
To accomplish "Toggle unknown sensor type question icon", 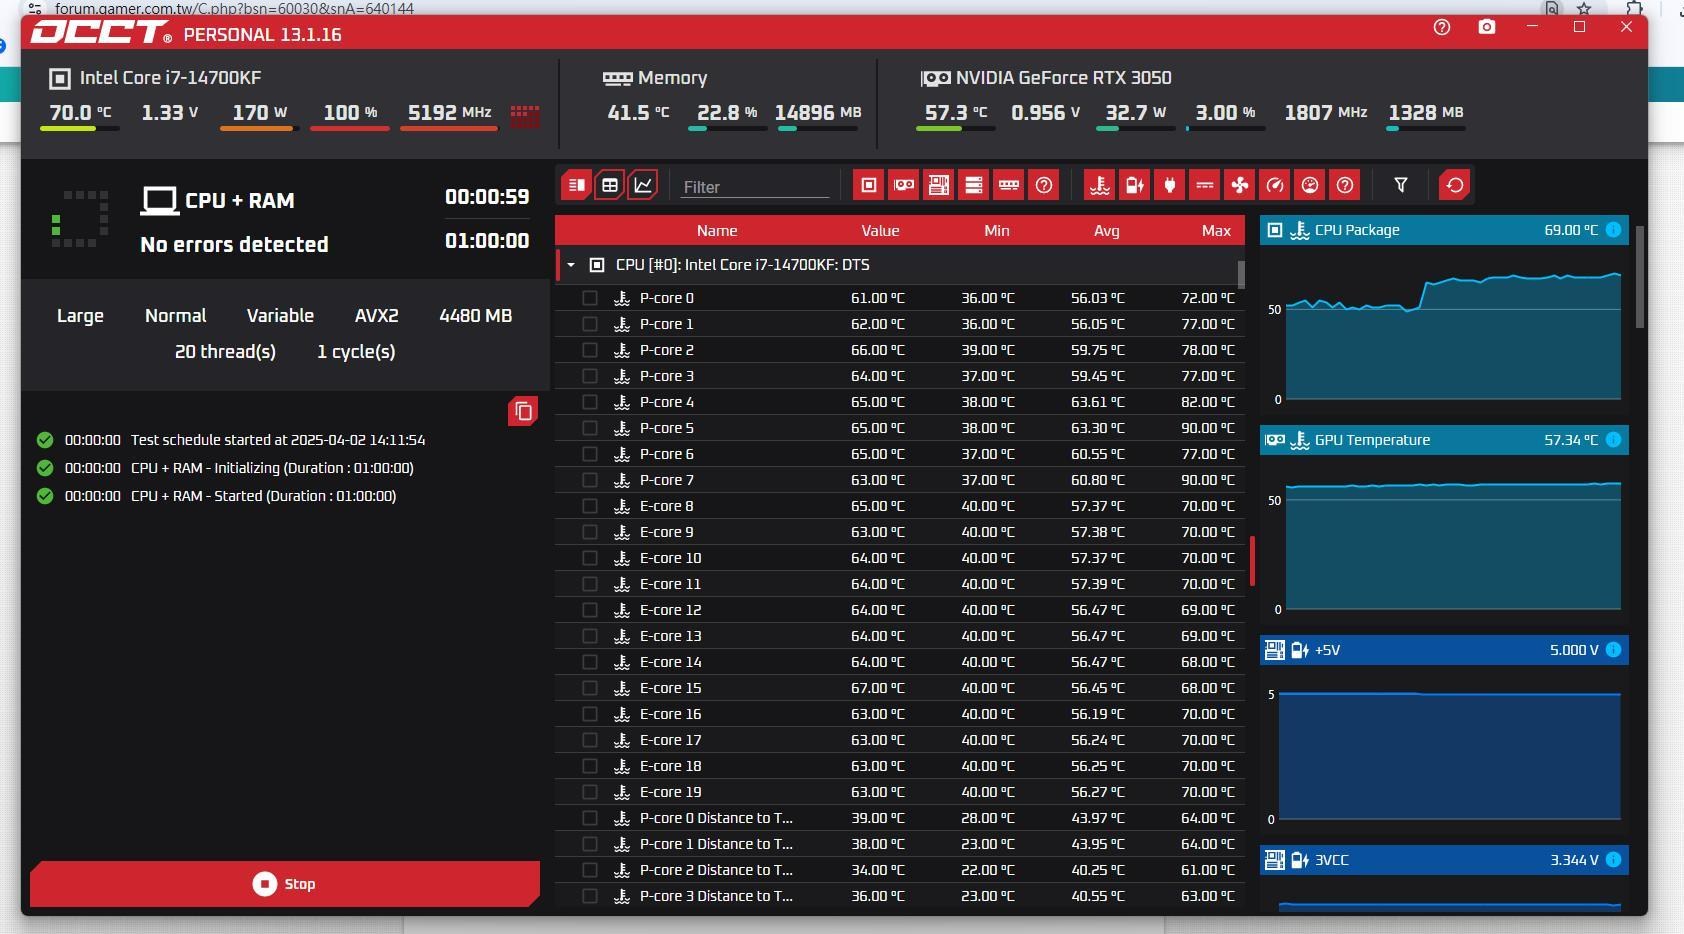I will (1345, 185).
